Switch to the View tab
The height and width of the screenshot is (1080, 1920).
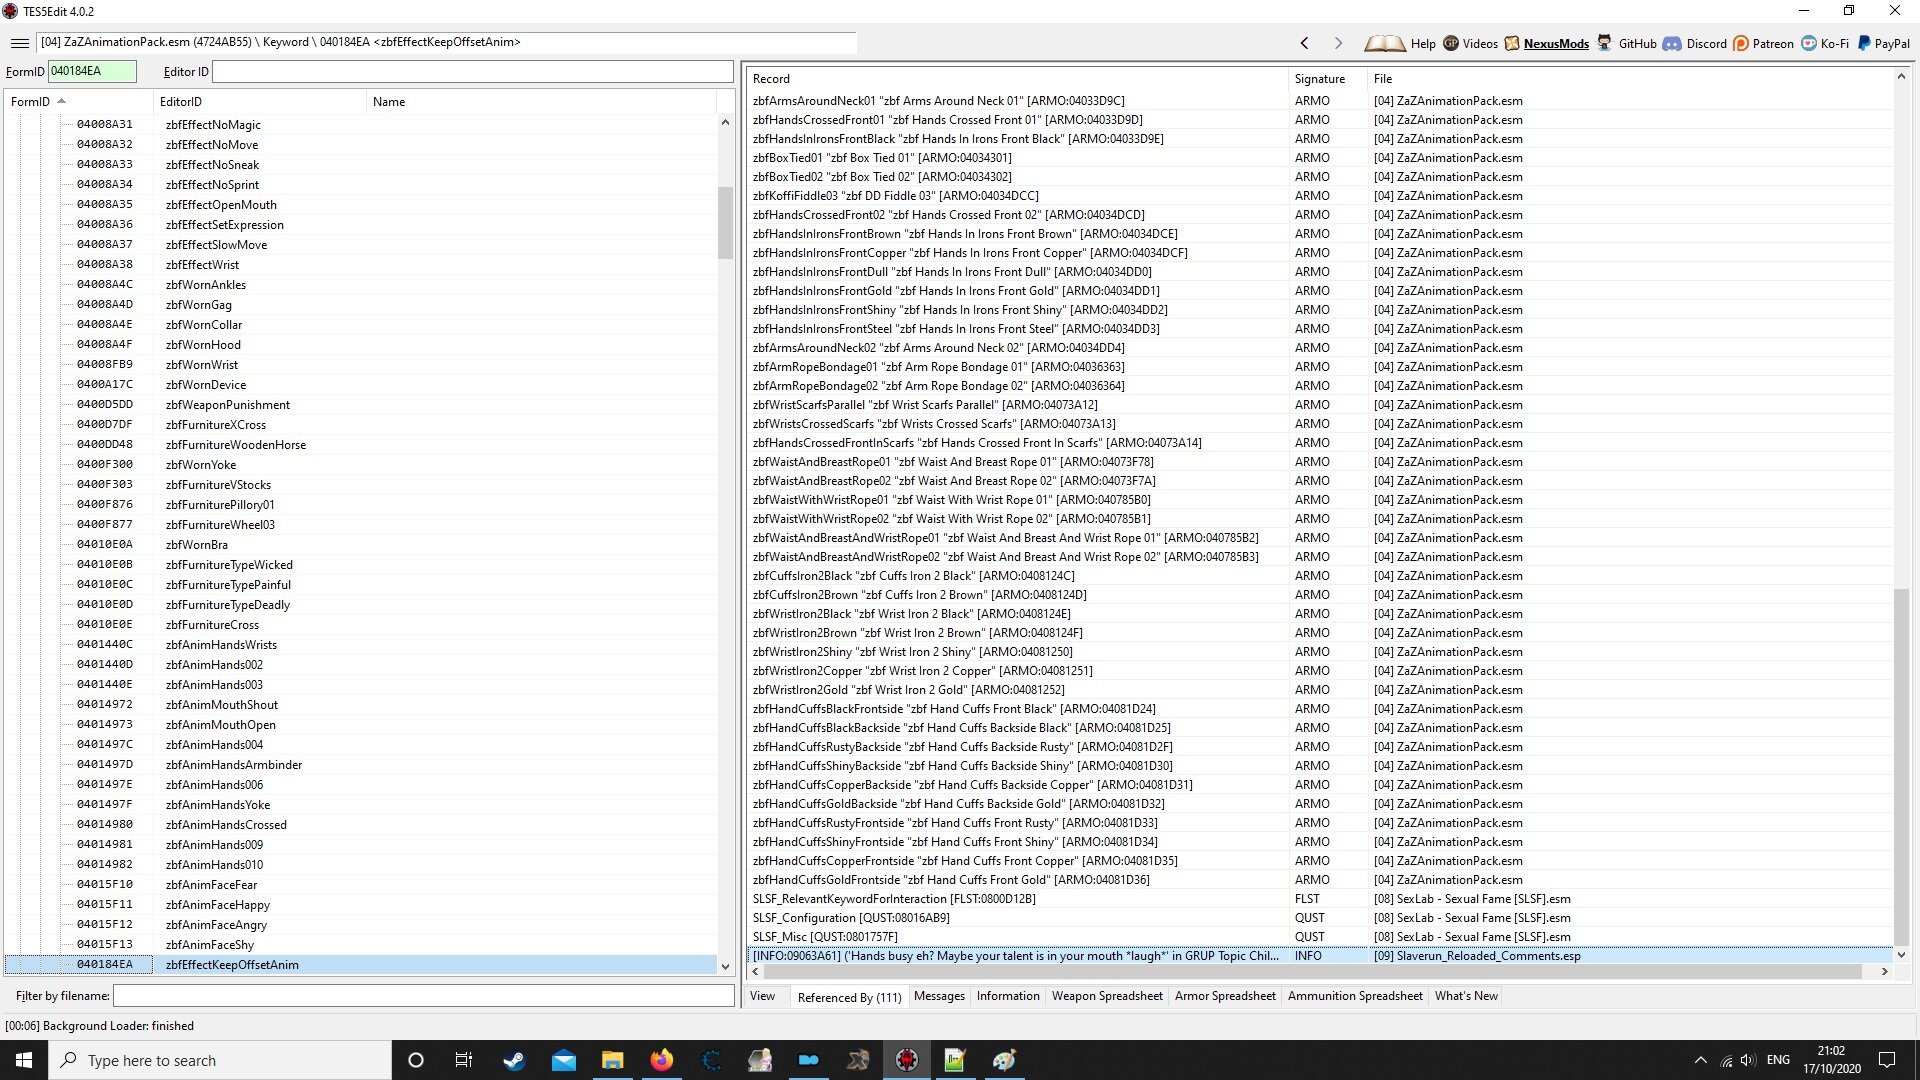click(762, 996)
